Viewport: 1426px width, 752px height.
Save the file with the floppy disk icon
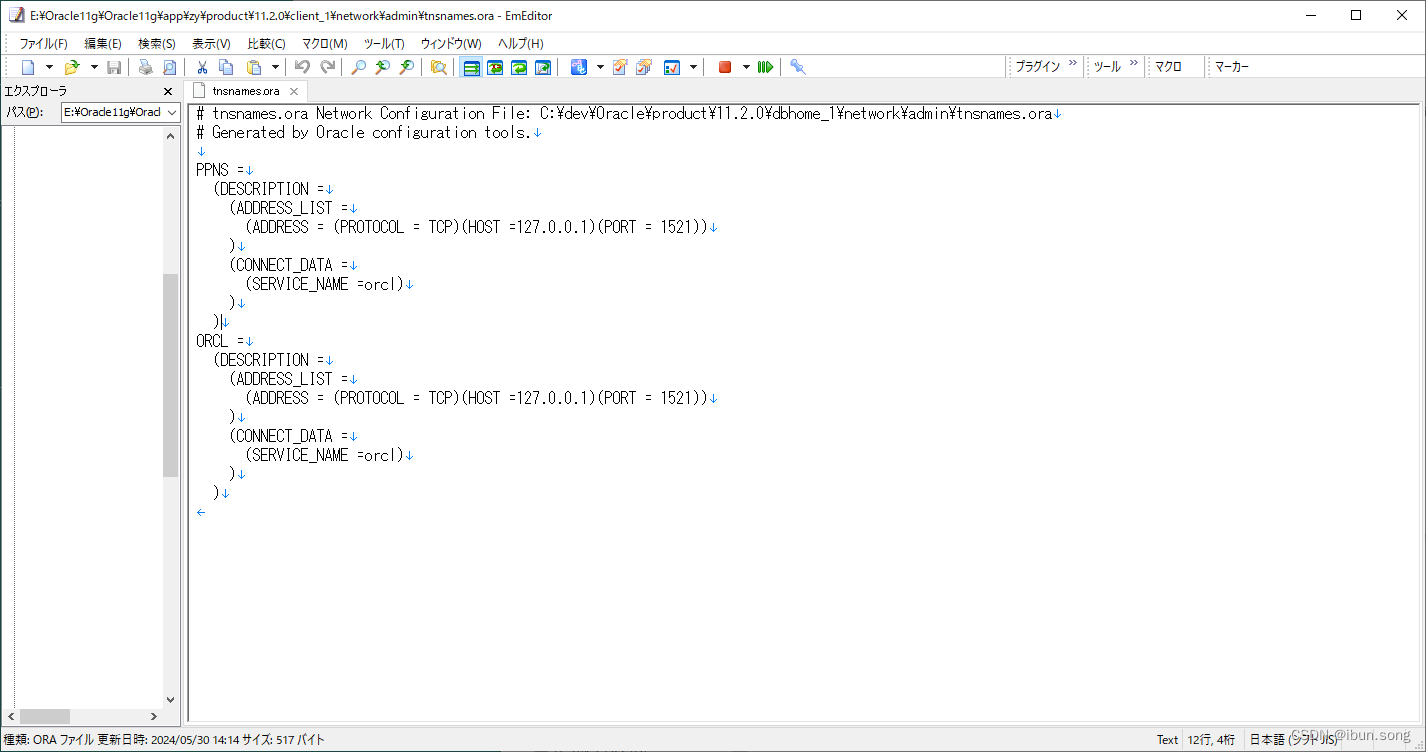[x=114, y=67]
